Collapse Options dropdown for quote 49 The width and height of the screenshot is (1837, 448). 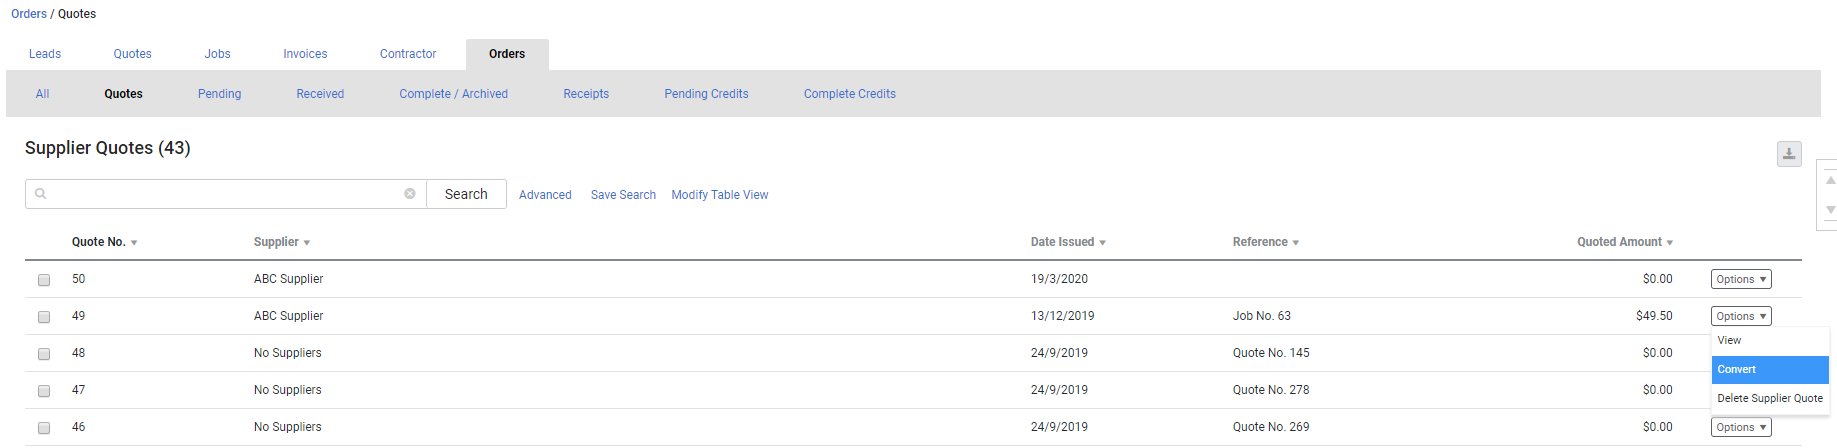point(1741,316)
